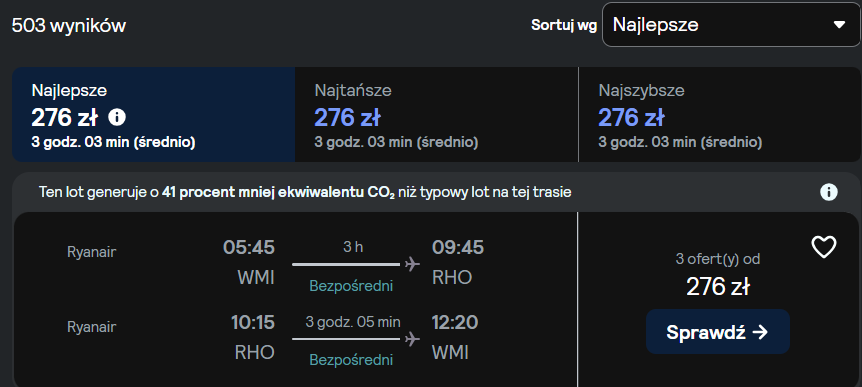Click the CO₂ banner info icon

click(x=828, y=192)
